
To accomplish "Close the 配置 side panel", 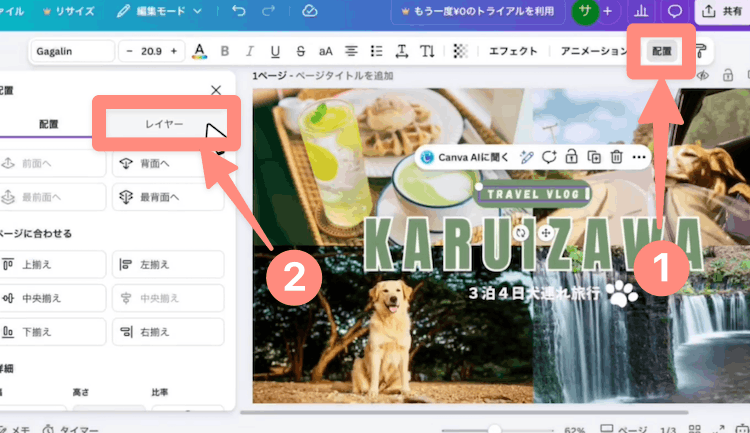I will [216, 90].
